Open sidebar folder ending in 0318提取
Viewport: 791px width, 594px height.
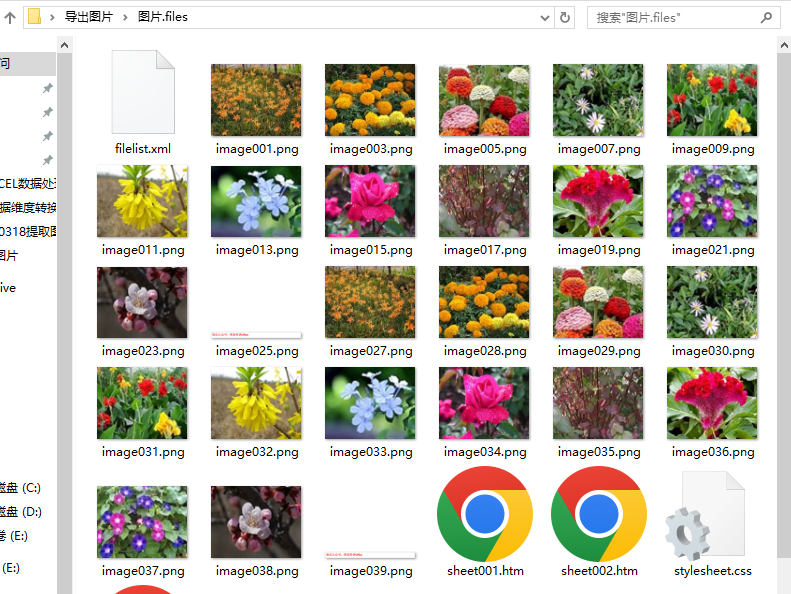pos(28,231)
